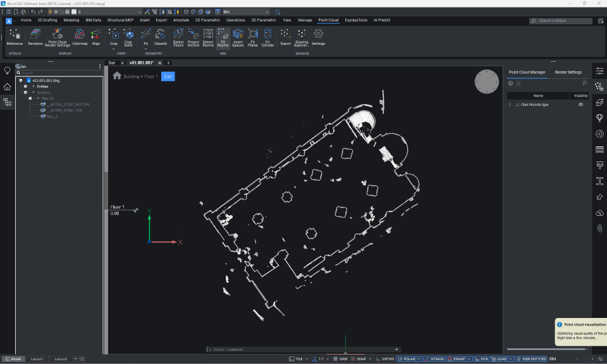Toggle STRACK in the status bar
The width and height of the screenshot is (607, 364).
point(435,359)
